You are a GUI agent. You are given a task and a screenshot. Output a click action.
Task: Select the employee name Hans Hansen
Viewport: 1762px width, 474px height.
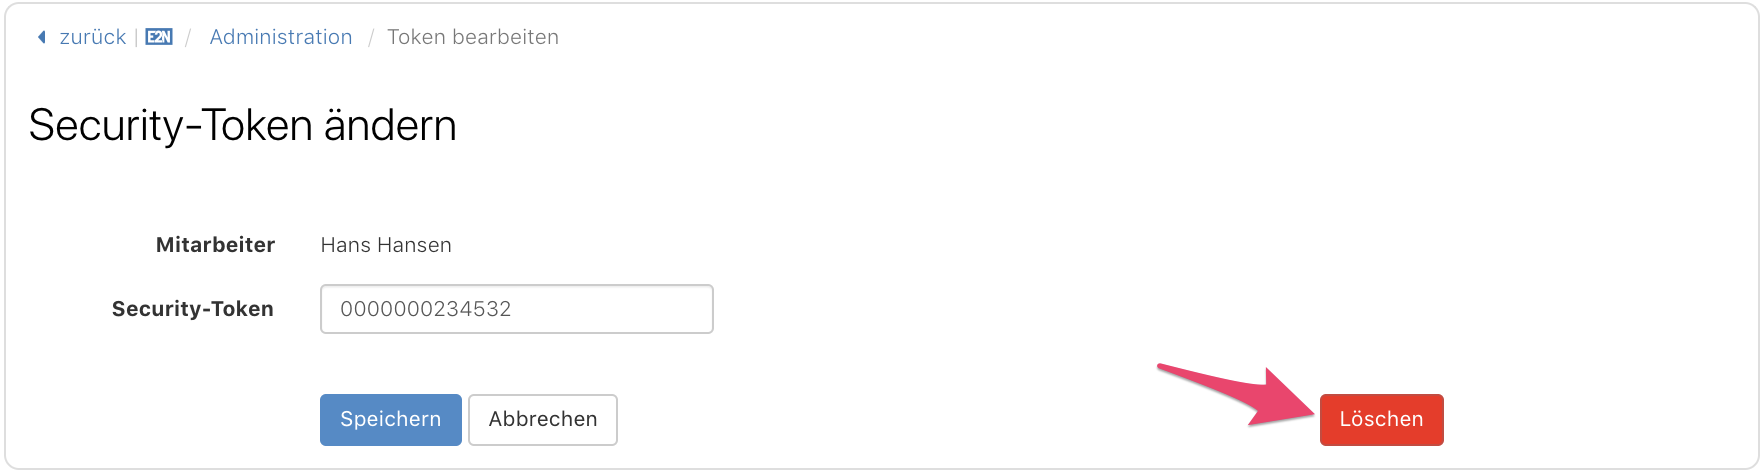pyautogui.click(x=386, y=245)
